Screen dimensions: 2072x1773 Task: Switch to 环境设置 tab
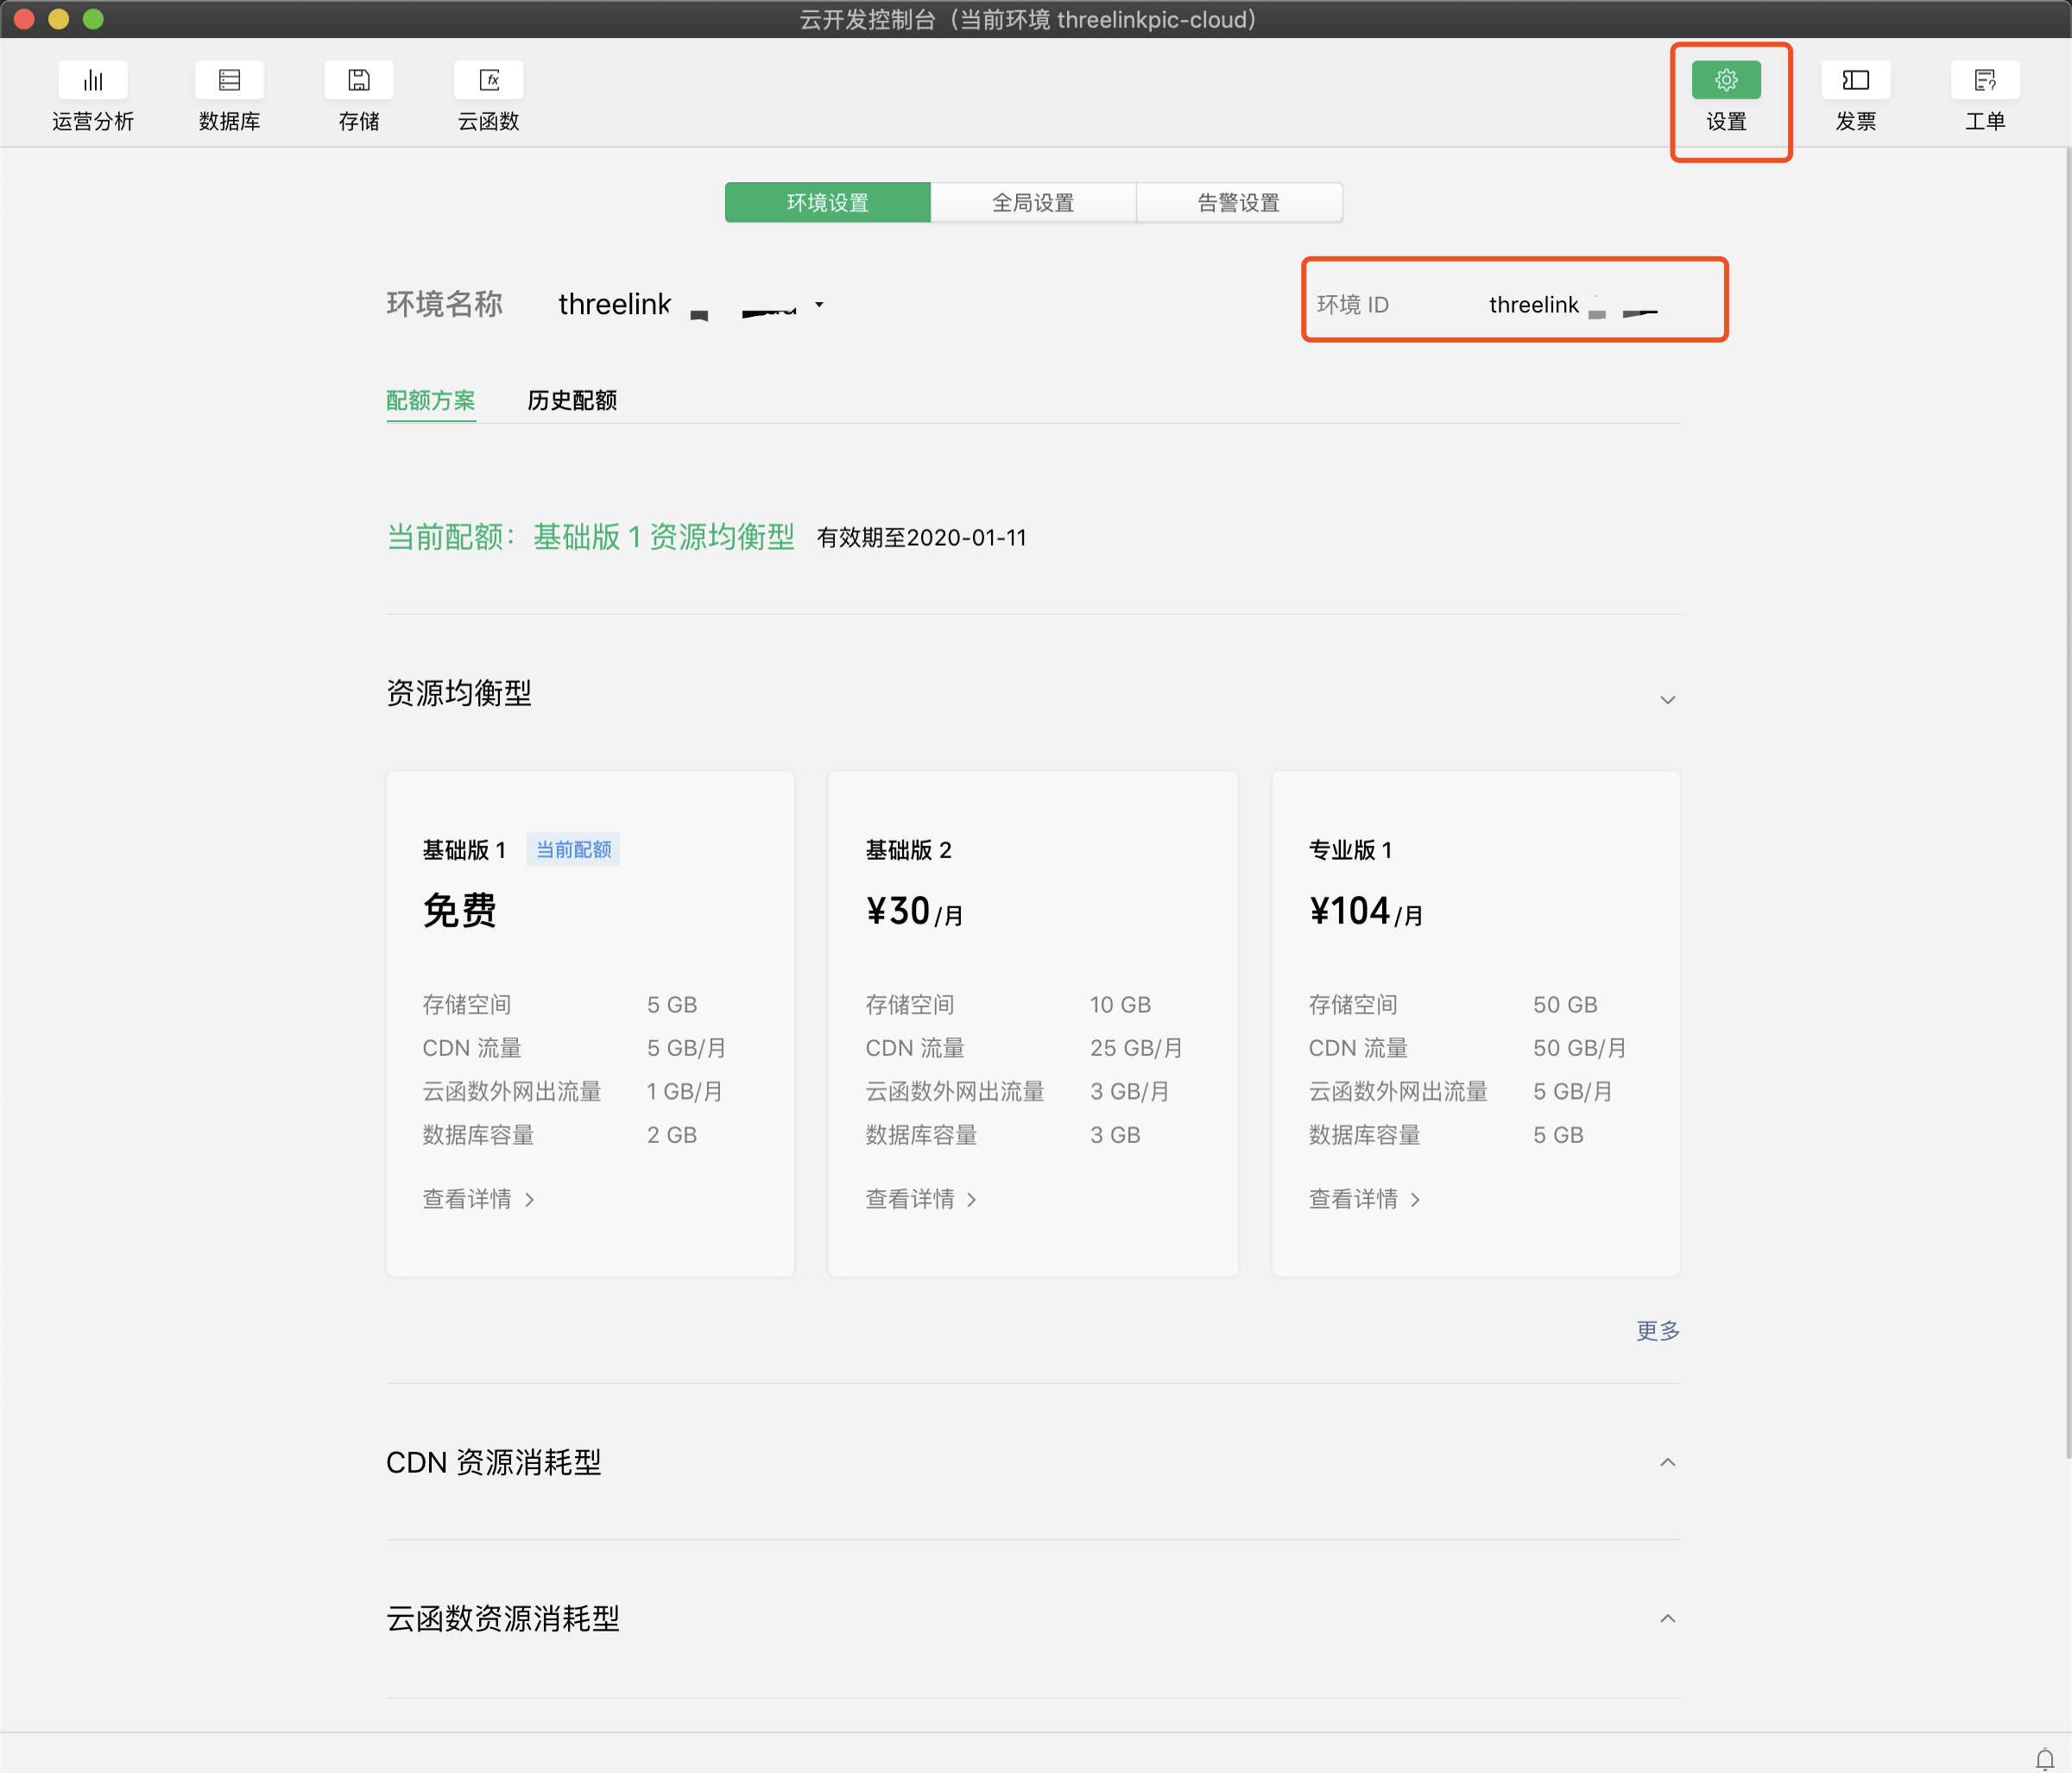(x=828, y=203)
